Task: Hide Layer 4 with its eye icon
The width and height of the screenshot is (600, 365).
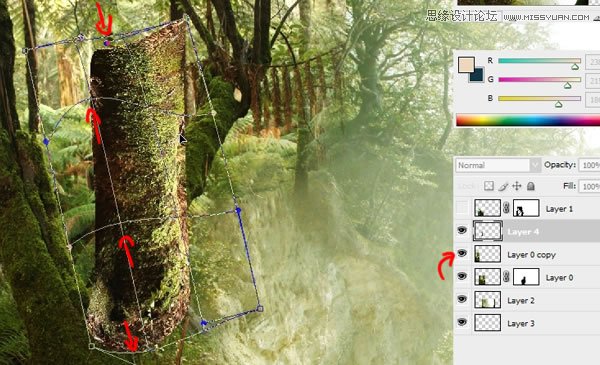Action: point(462,230)
